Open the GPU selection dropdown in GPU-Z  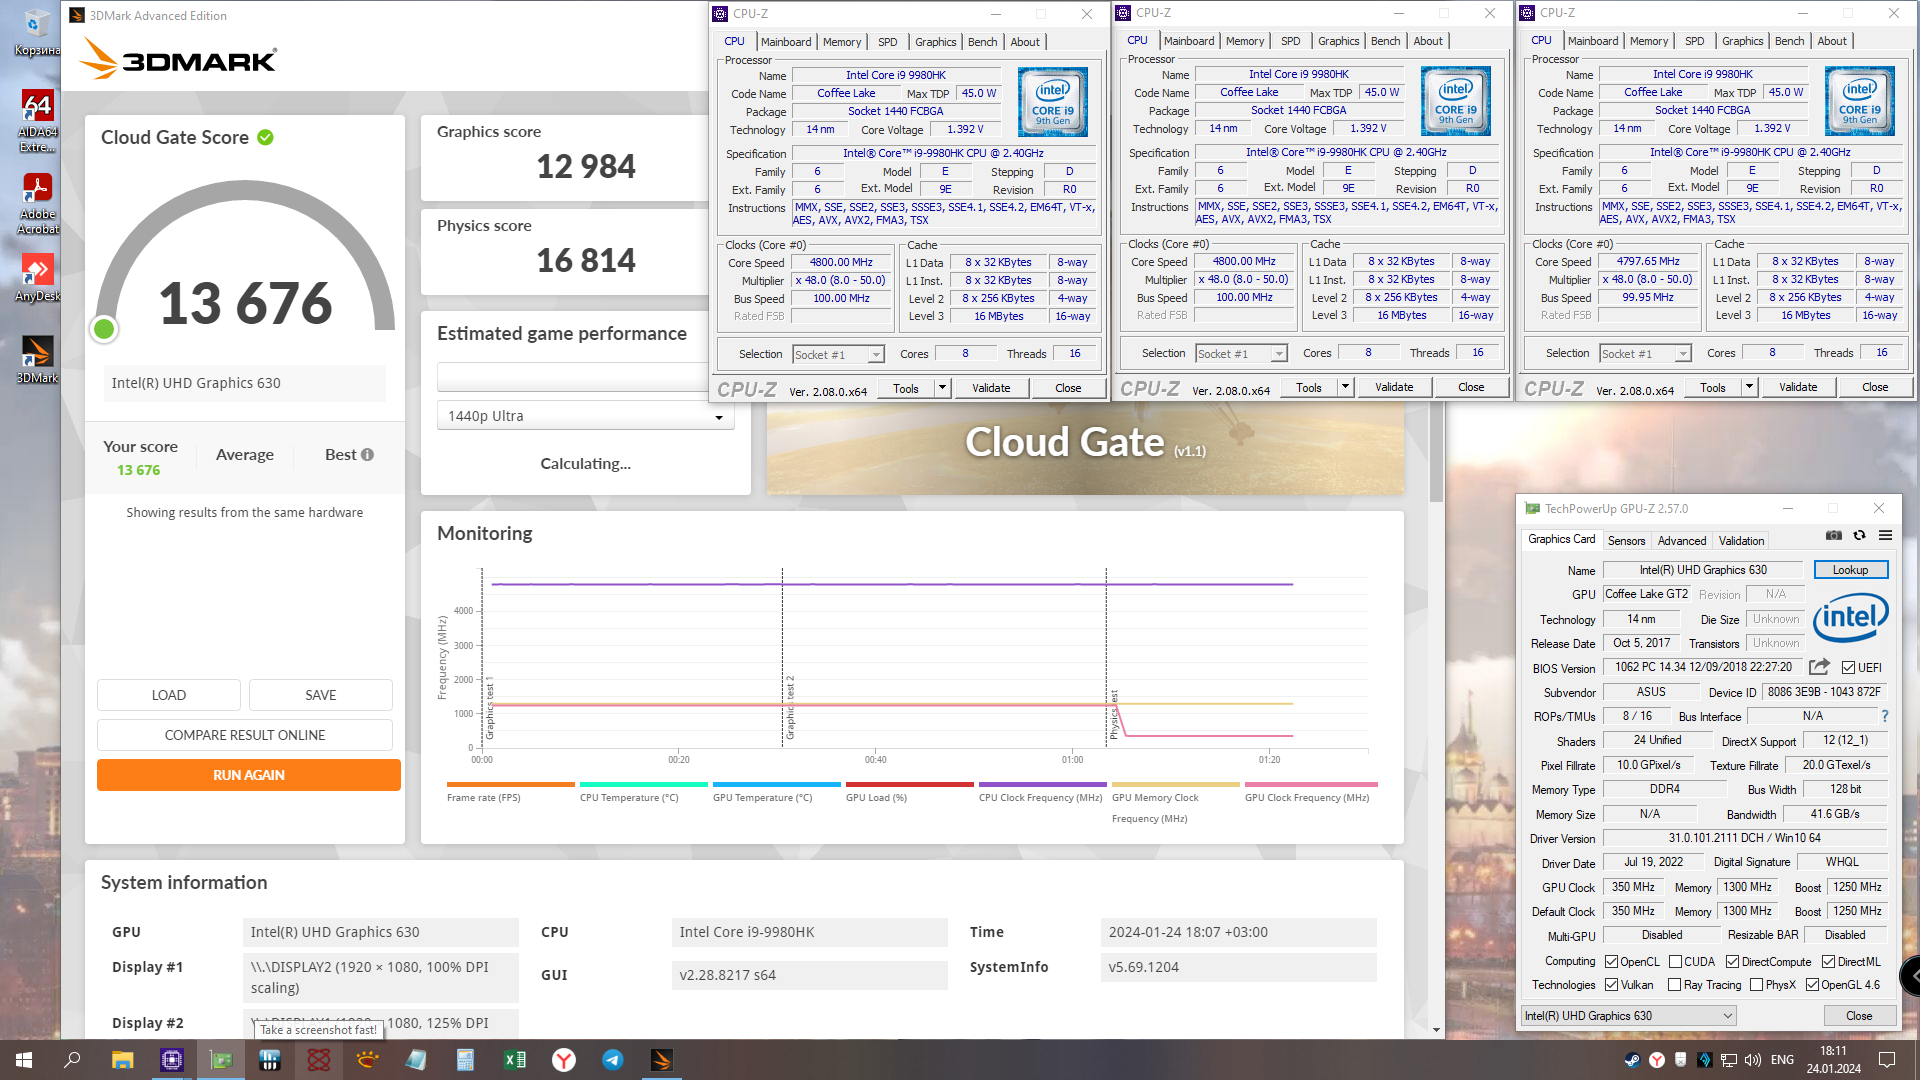[1628, 1016]
